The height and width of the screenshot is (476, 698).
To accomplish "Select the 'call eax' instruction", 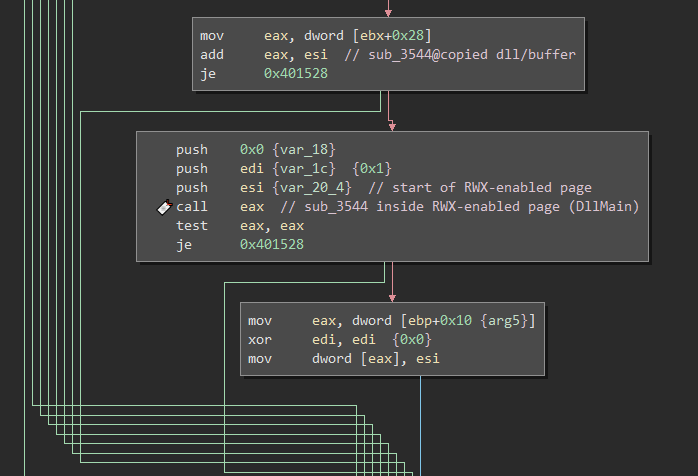I will (220, 207).
